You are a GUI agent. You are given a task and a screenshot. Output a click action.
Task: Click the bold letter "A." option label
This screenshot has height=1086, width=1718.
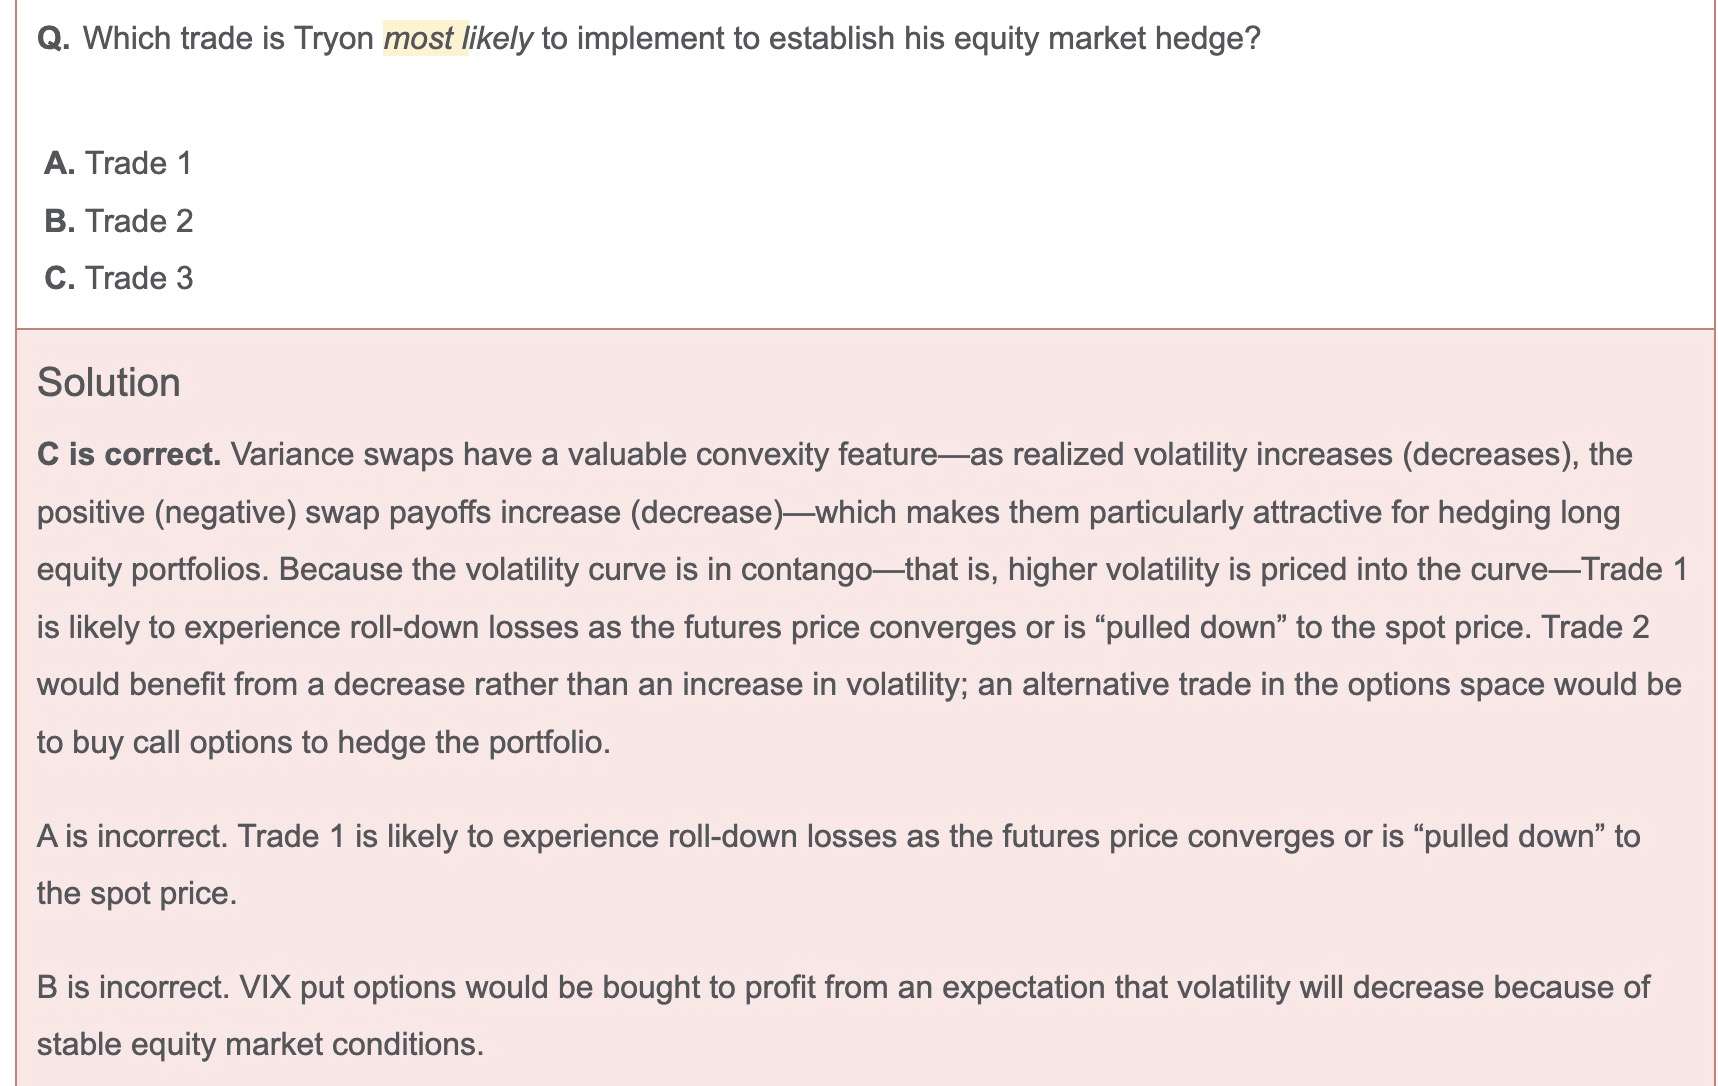click(60, 163)
